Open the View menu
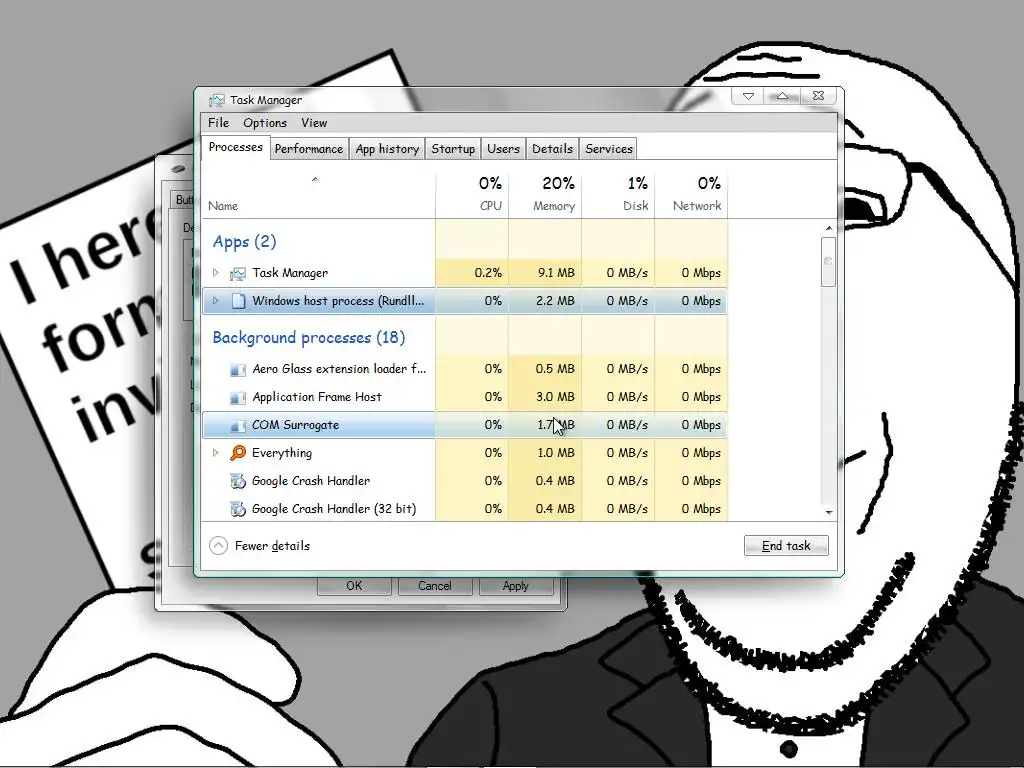This screenshot has width=1024, height=768. point(314,123)
